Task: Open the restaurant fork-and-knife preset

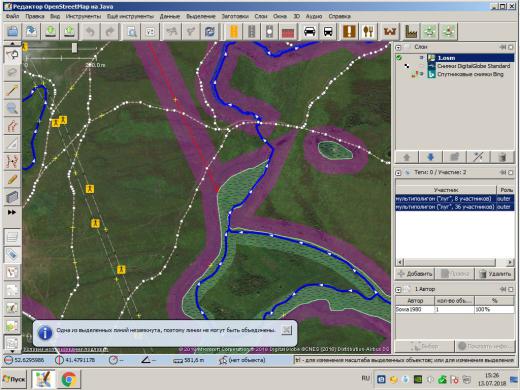Action: [x=368, y=32]
